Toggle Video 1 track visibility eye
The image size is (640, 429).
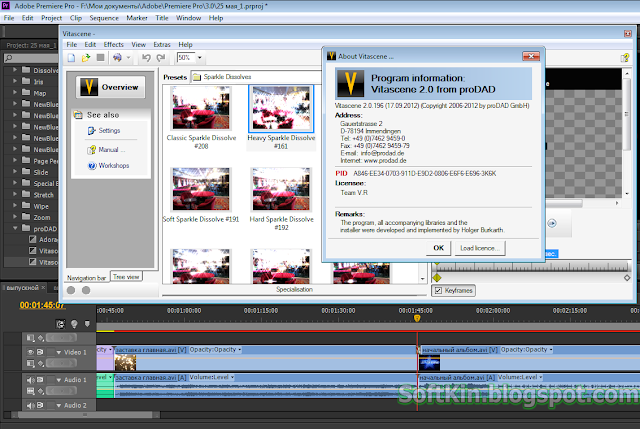pyautogui.click(x=30, y=352)
